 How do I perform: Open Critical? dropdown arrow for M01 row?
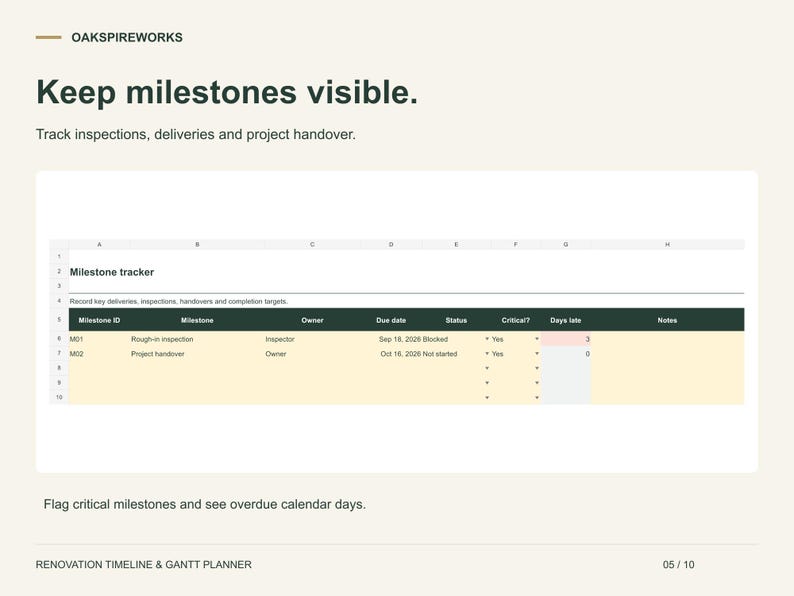pos(537,339)
